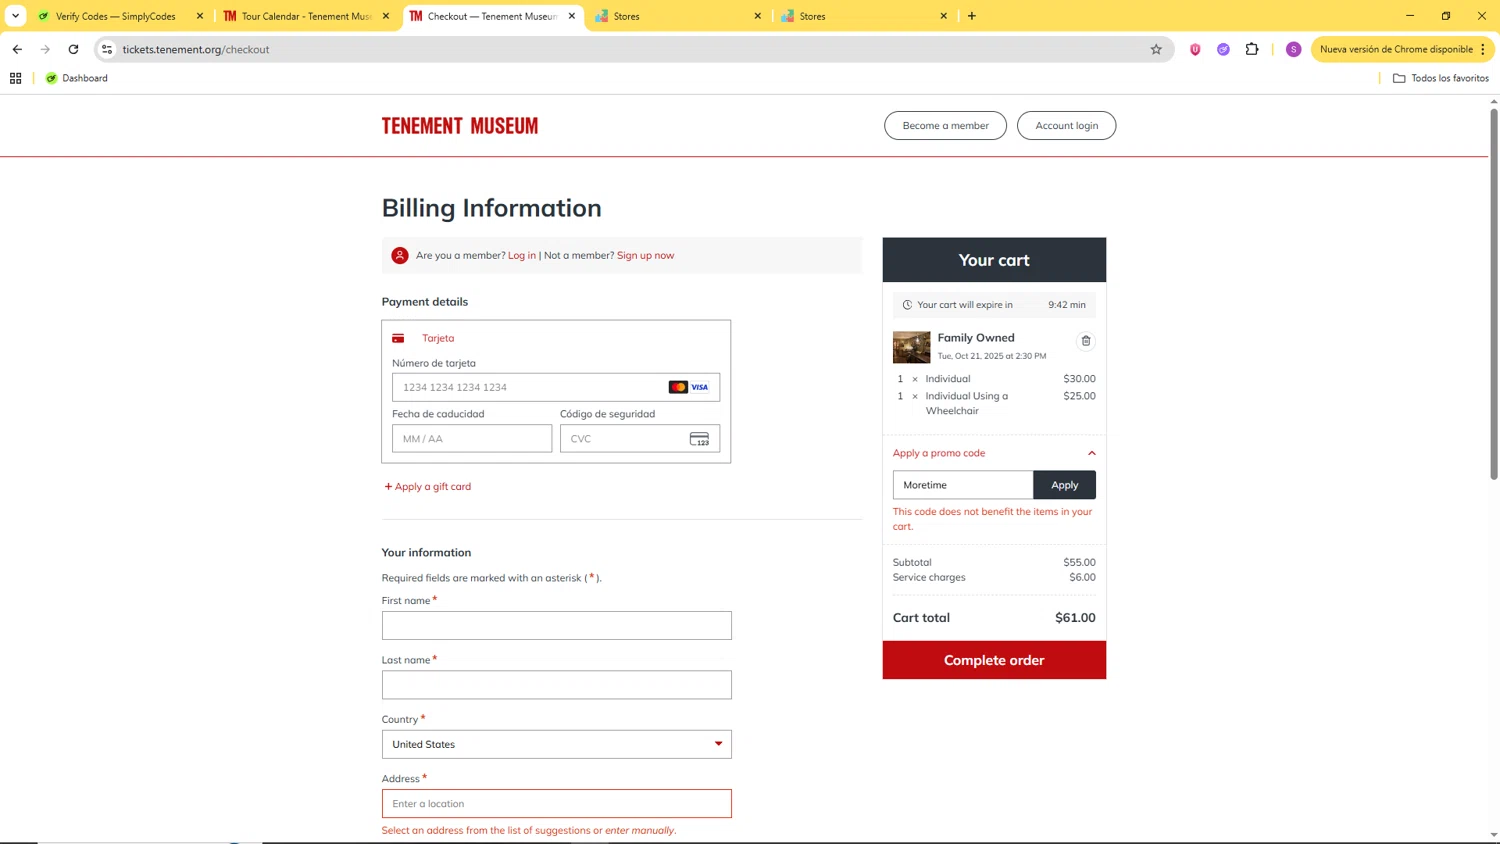Image resolution: width=1500 pixels, height=844 pixels.
Task: Open the Chrome apps grid icon
Action: point(16,78)
